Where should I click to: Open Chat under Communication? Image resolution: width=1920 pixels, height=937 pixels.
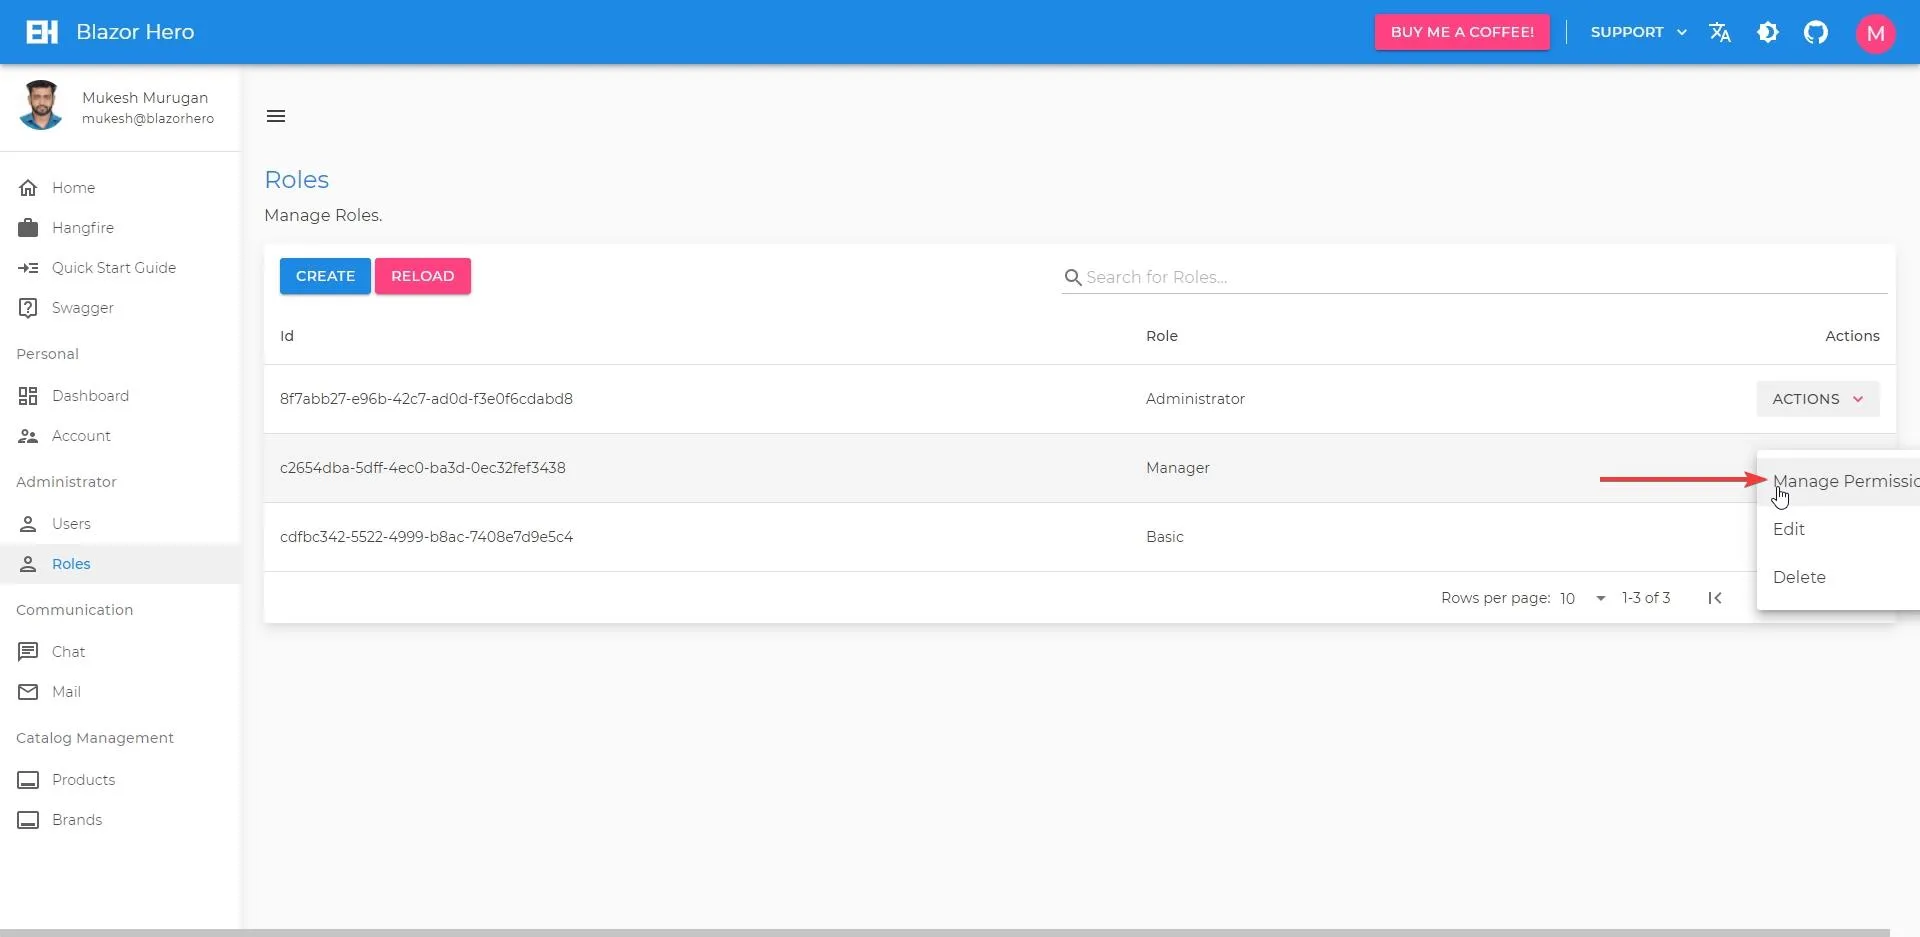point(67,651)
